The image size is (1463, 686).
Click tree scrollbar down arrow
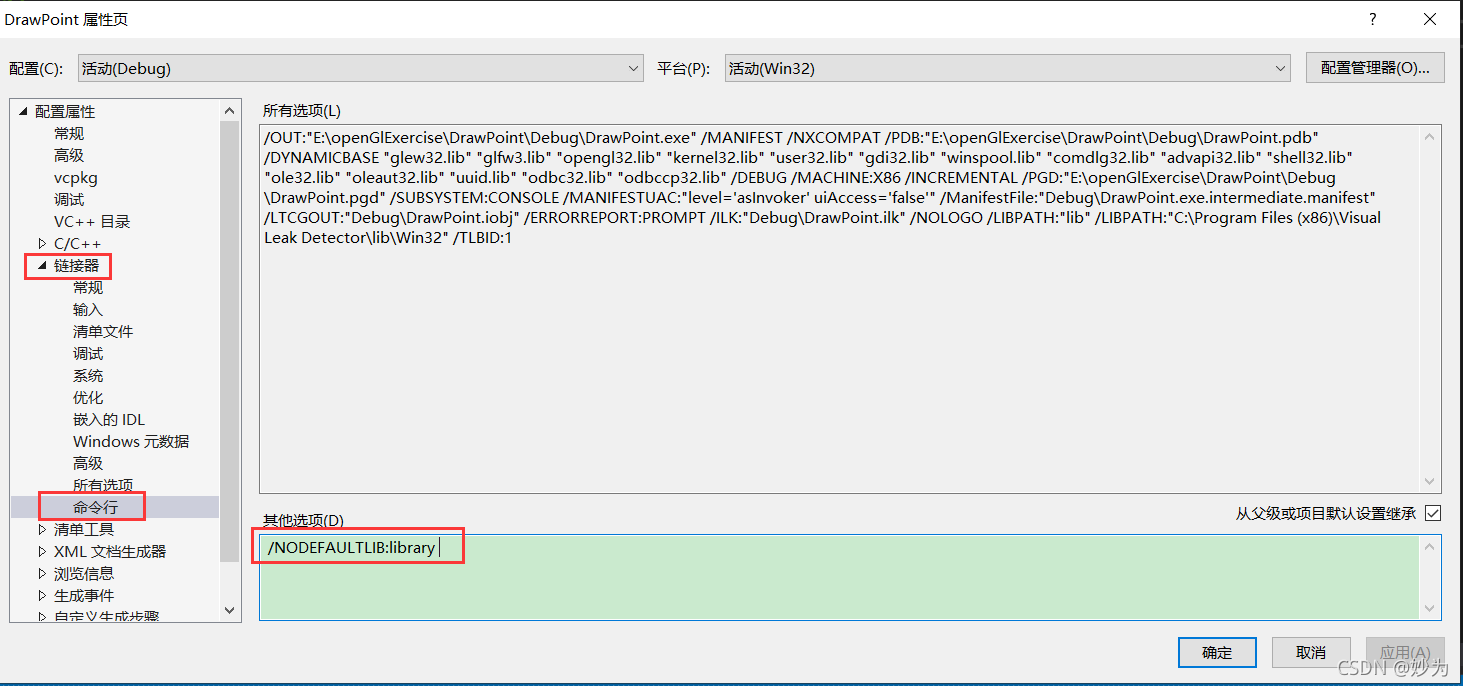tap(230, 609)
